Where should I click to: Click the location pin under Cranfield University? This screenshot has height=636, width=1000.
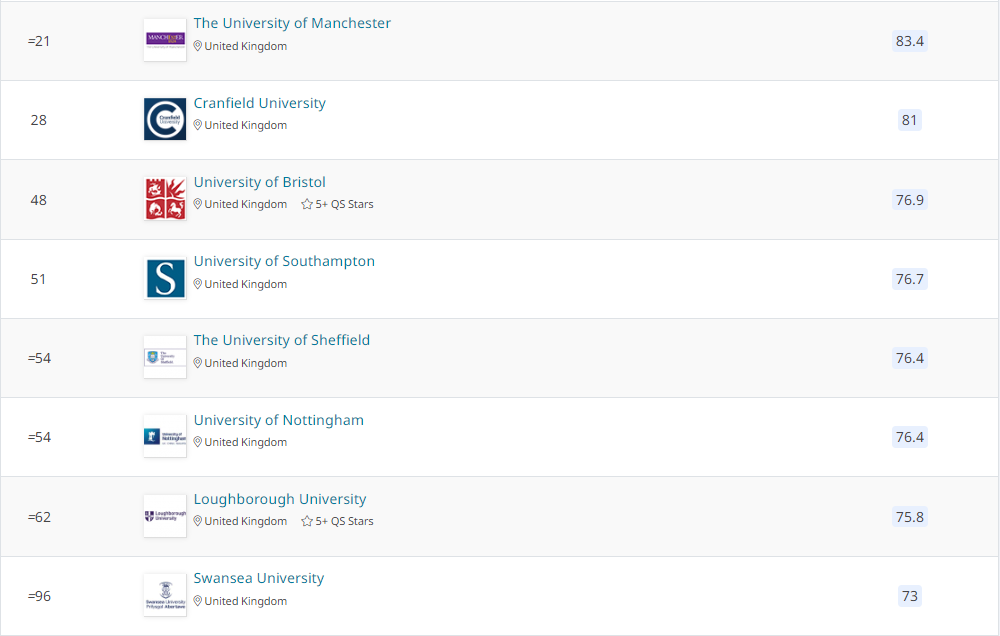pos(198,125)
